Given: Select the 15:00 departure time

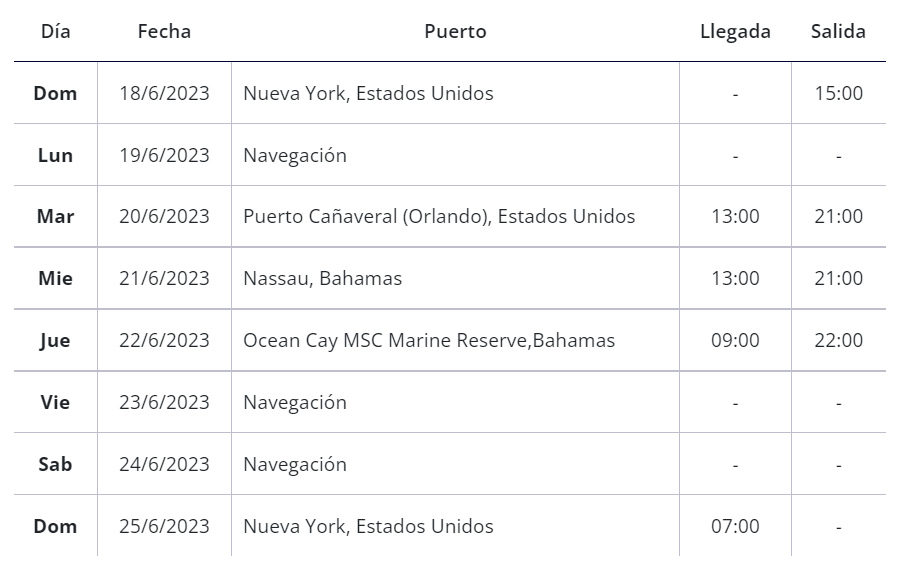Looking at the screenshot, I should click(838, 93).
